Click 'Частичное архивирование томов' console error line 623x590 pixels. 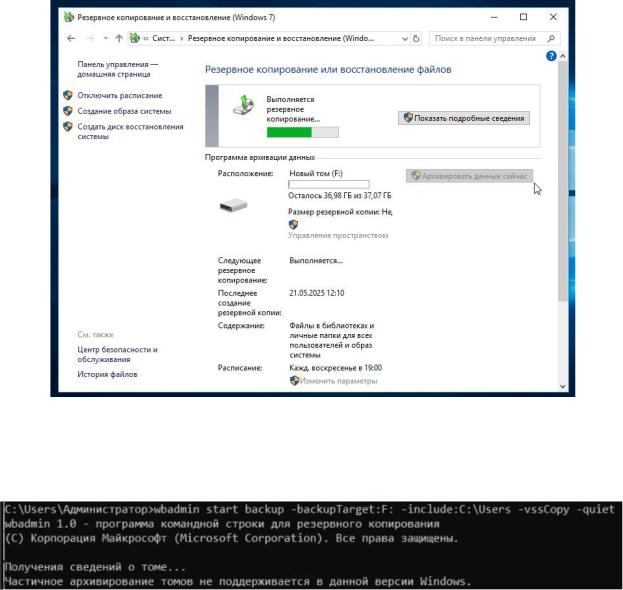pos(238,582)
